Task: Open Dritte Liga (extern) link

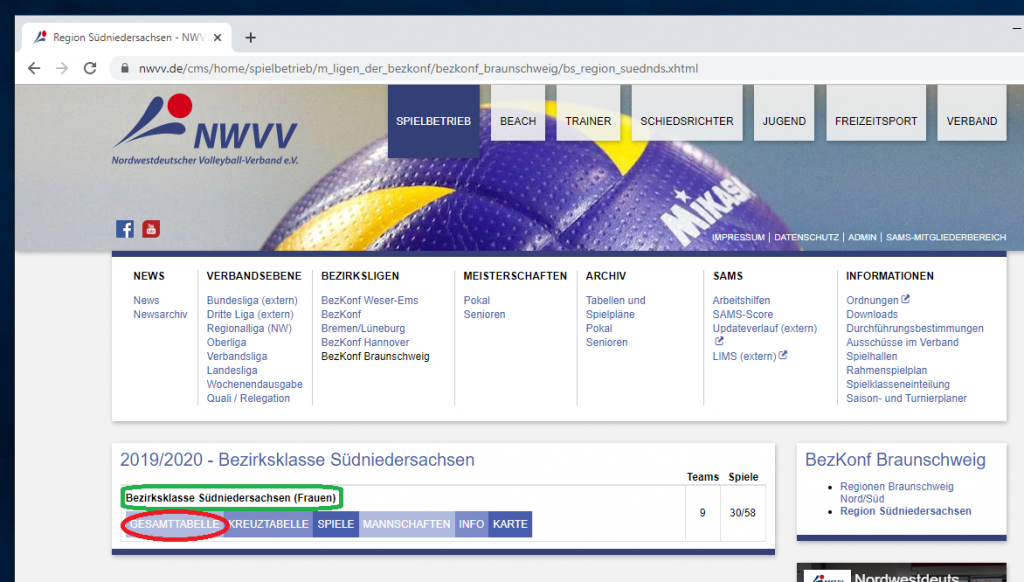Action: pos(250,314)
